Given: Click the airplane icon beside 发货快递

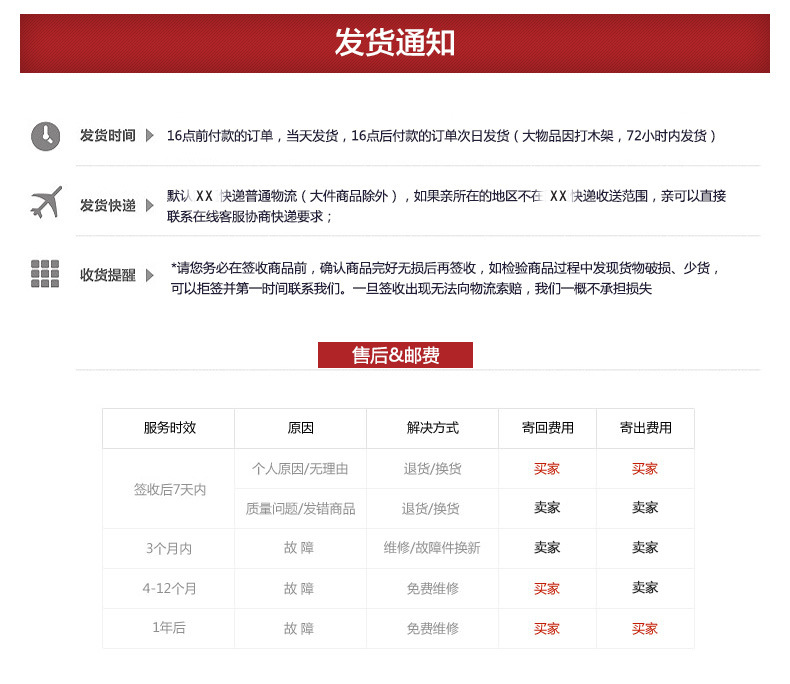Looking at the screenshot, I should [x=46, y=202].
